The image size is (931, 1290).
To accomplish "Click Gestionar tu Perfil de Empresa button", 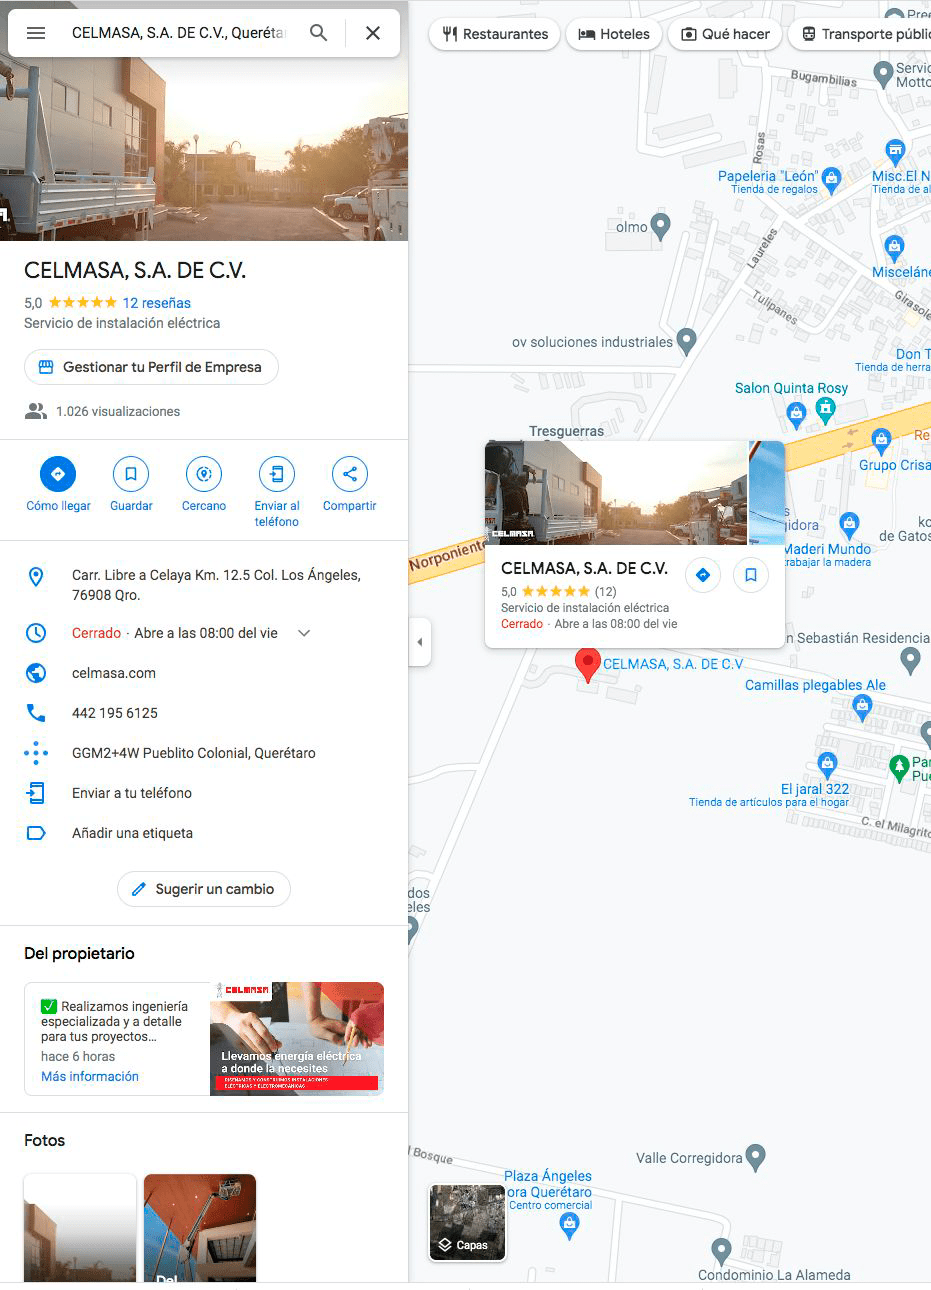I will point(151,367).
